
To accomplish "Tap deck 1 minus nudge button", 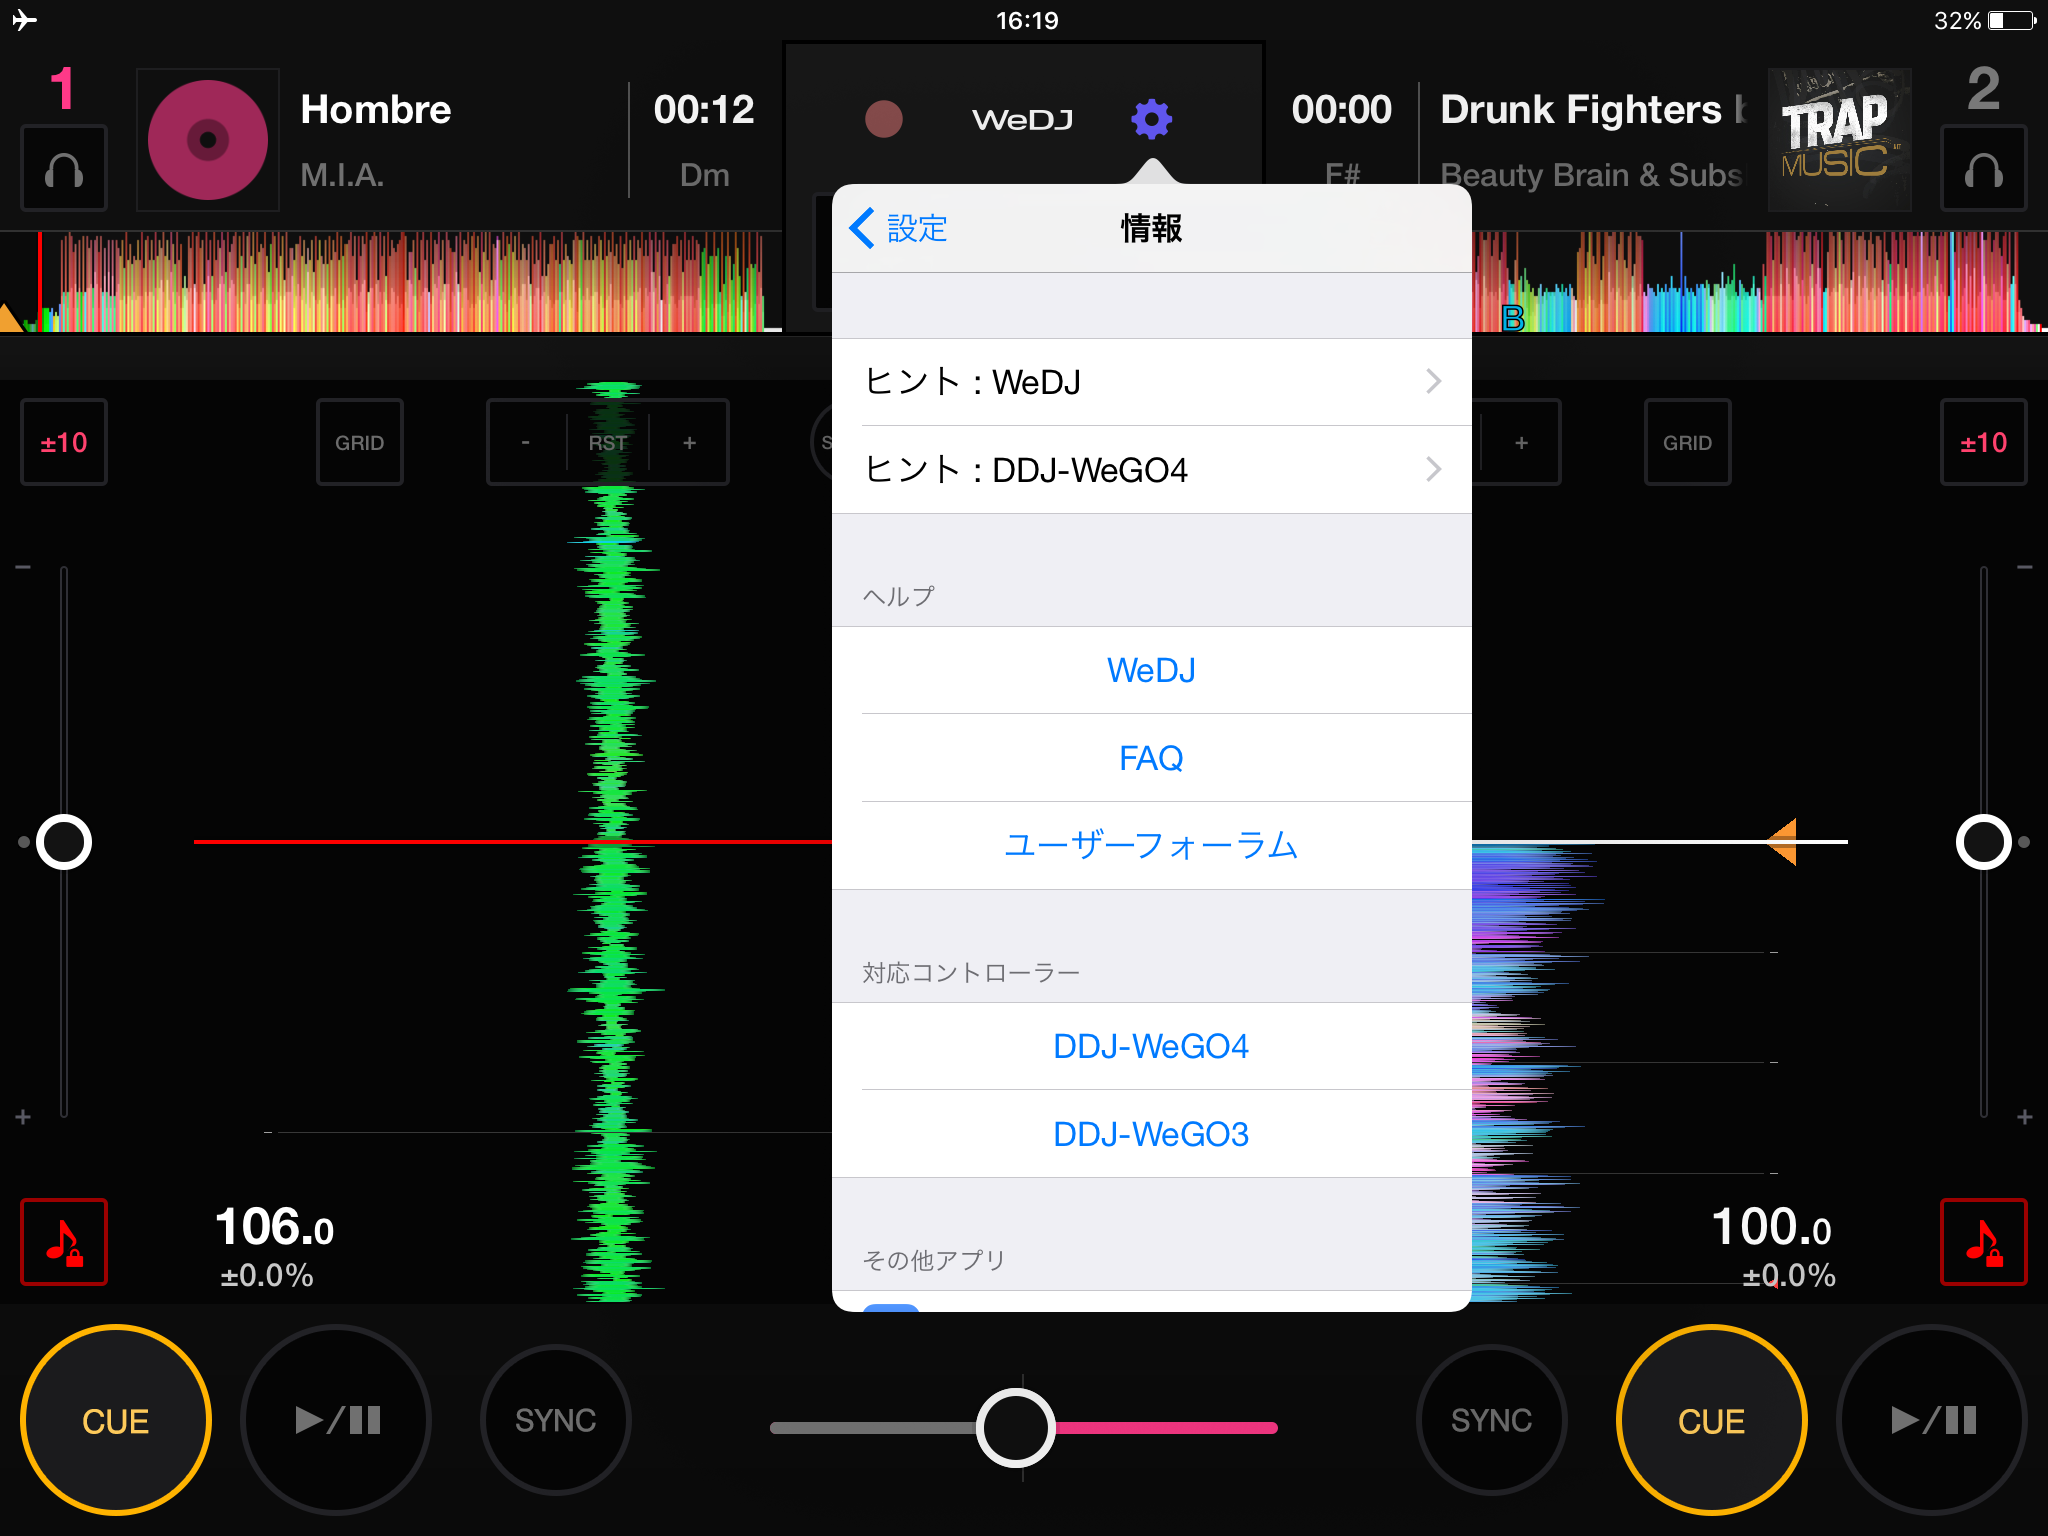I will pos(526,442).
